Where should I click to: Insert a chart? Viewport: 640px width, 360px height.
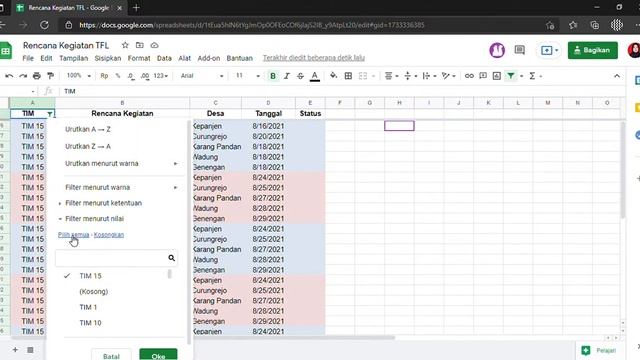point(497,76)
